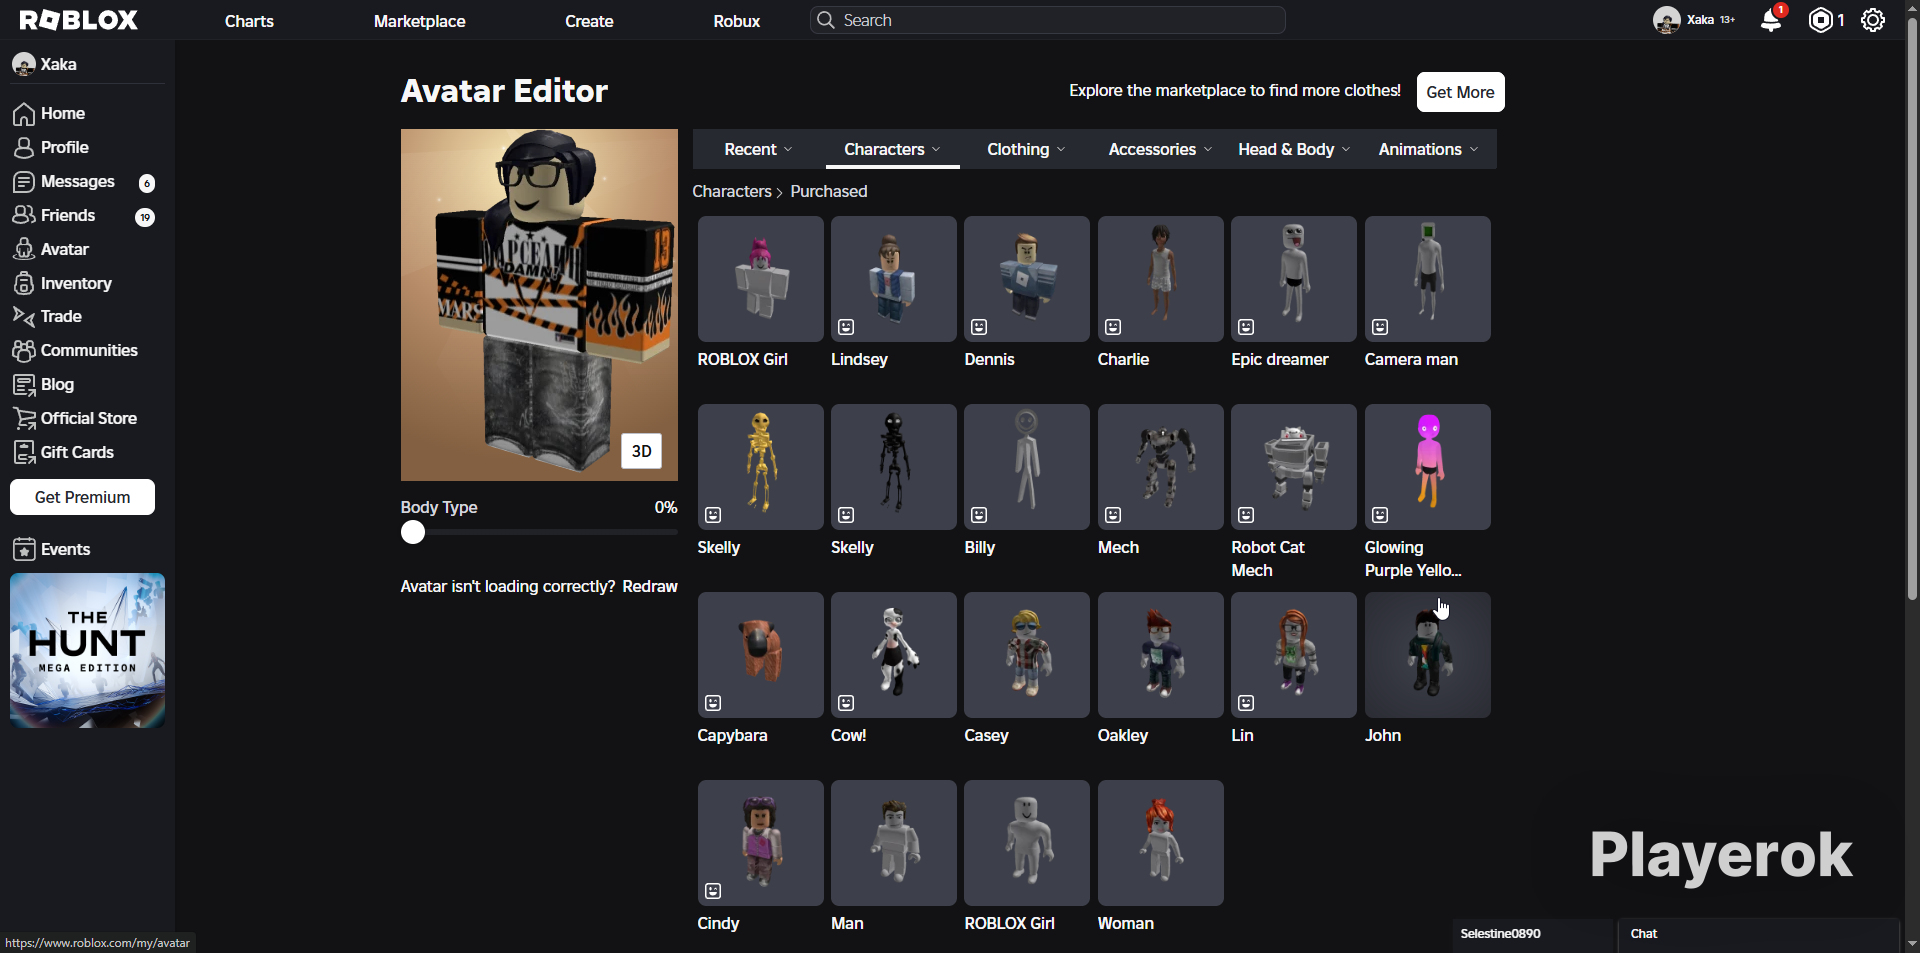Click the Gift Cards icon in sidebar
Screen dimensions: 1920x953
click(x=24, y=453)
